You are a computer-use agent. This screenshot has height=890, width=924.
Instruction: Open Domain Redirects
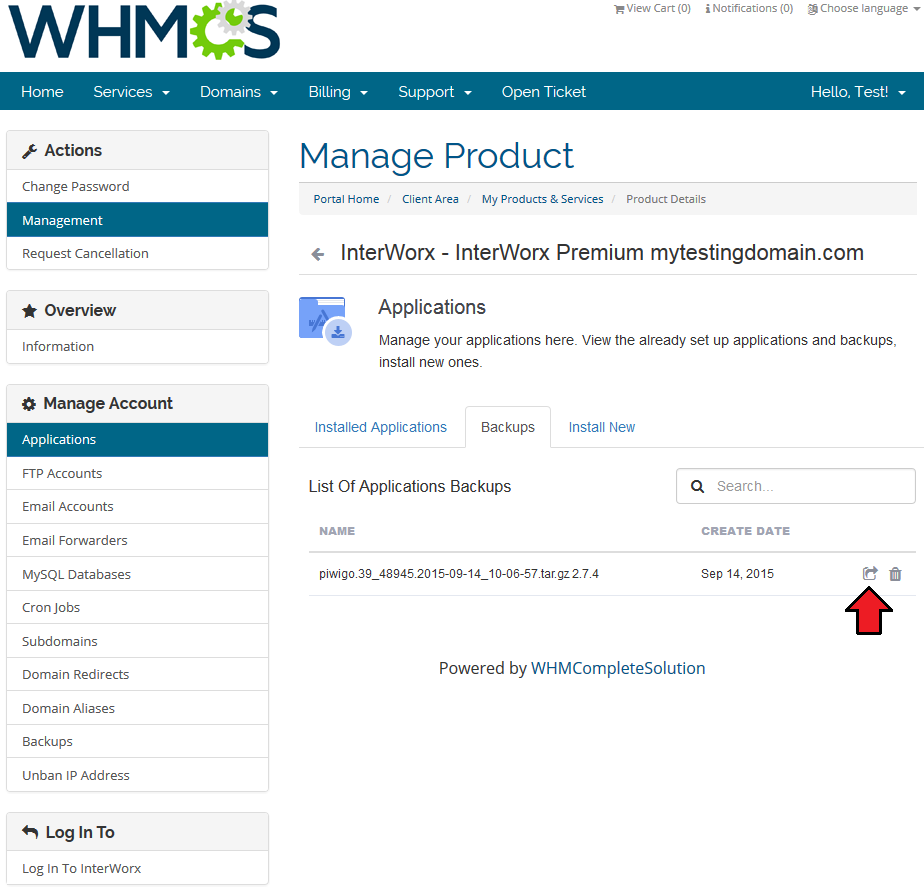point(137,674)
